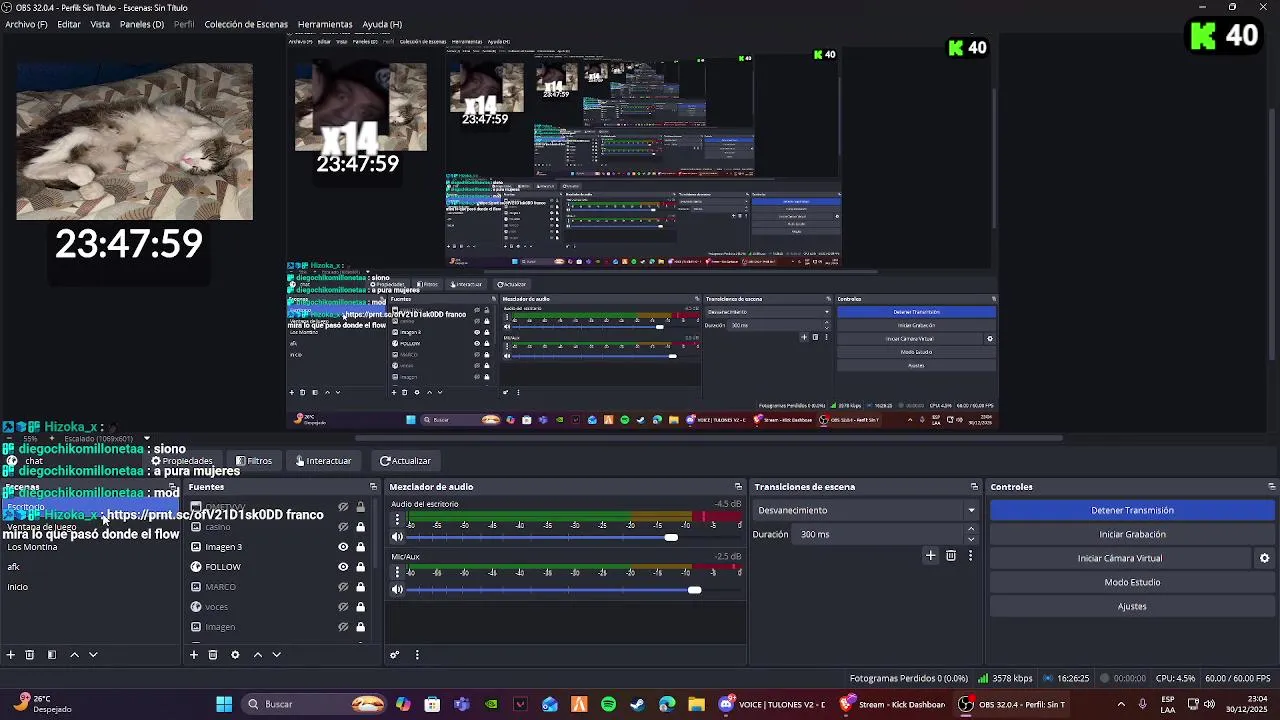Image resolution: width=1280 pixels, height=720 pixels.
Task: Open transition properties three-dot menu
Action: tap(970, 555)
